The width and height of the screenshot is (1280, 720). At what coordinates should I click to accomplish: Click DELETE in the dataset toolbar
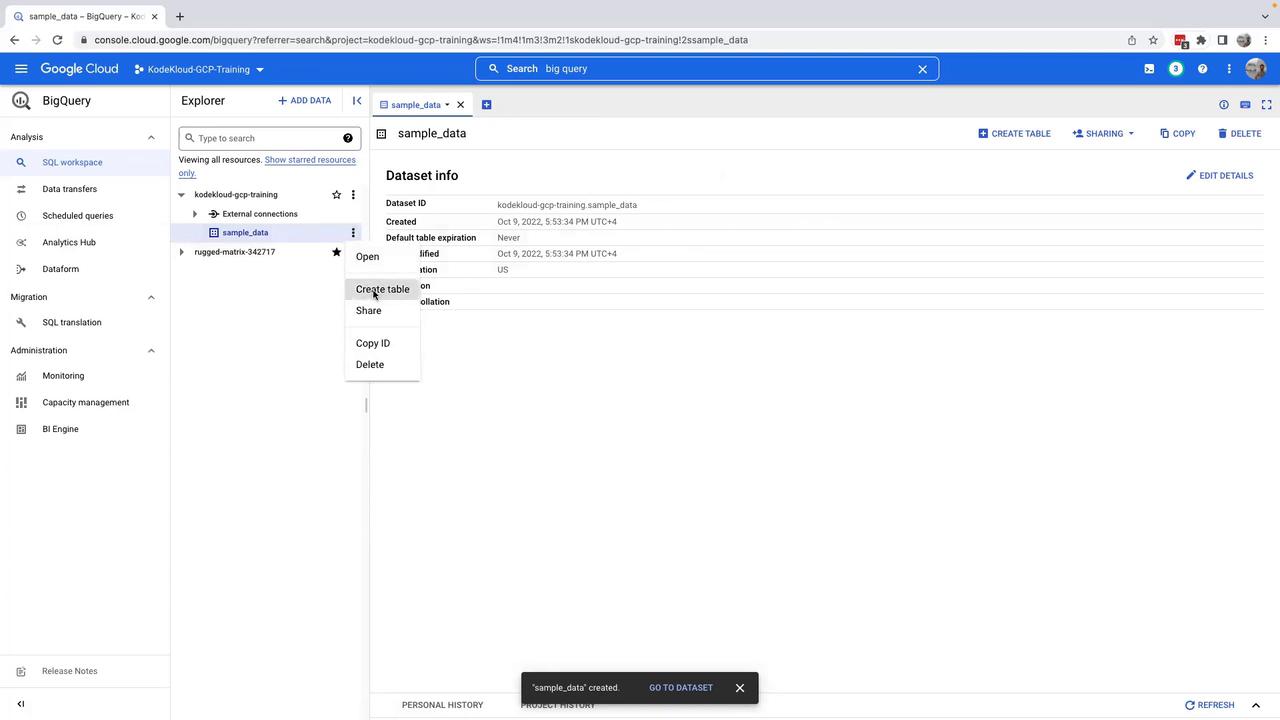[x=1239, y=134]
